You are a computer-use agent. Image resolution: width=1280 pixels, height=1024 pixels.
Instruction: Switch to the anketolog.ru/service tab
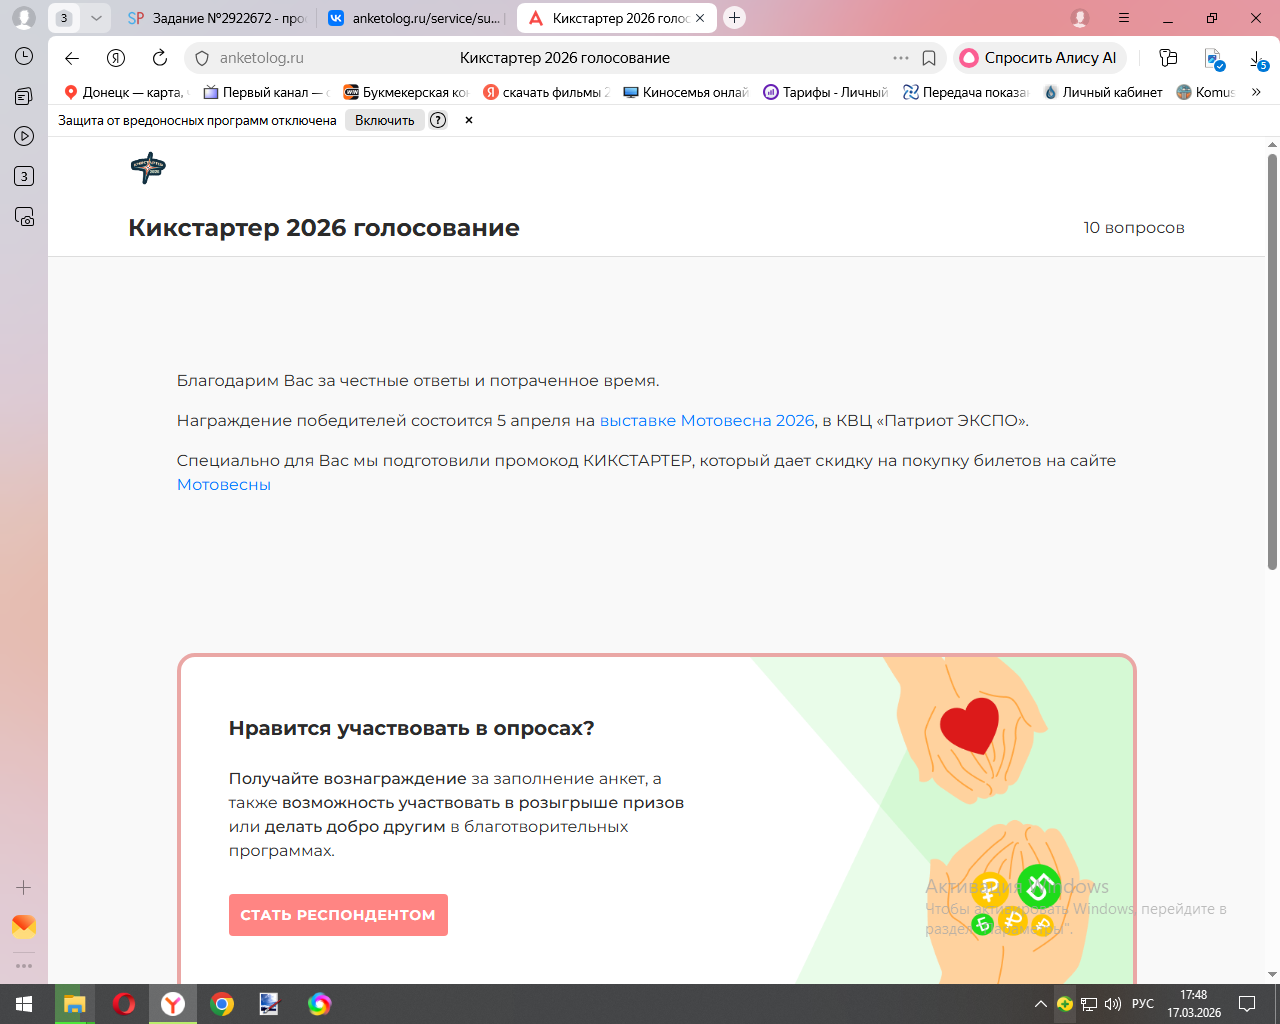414,18
